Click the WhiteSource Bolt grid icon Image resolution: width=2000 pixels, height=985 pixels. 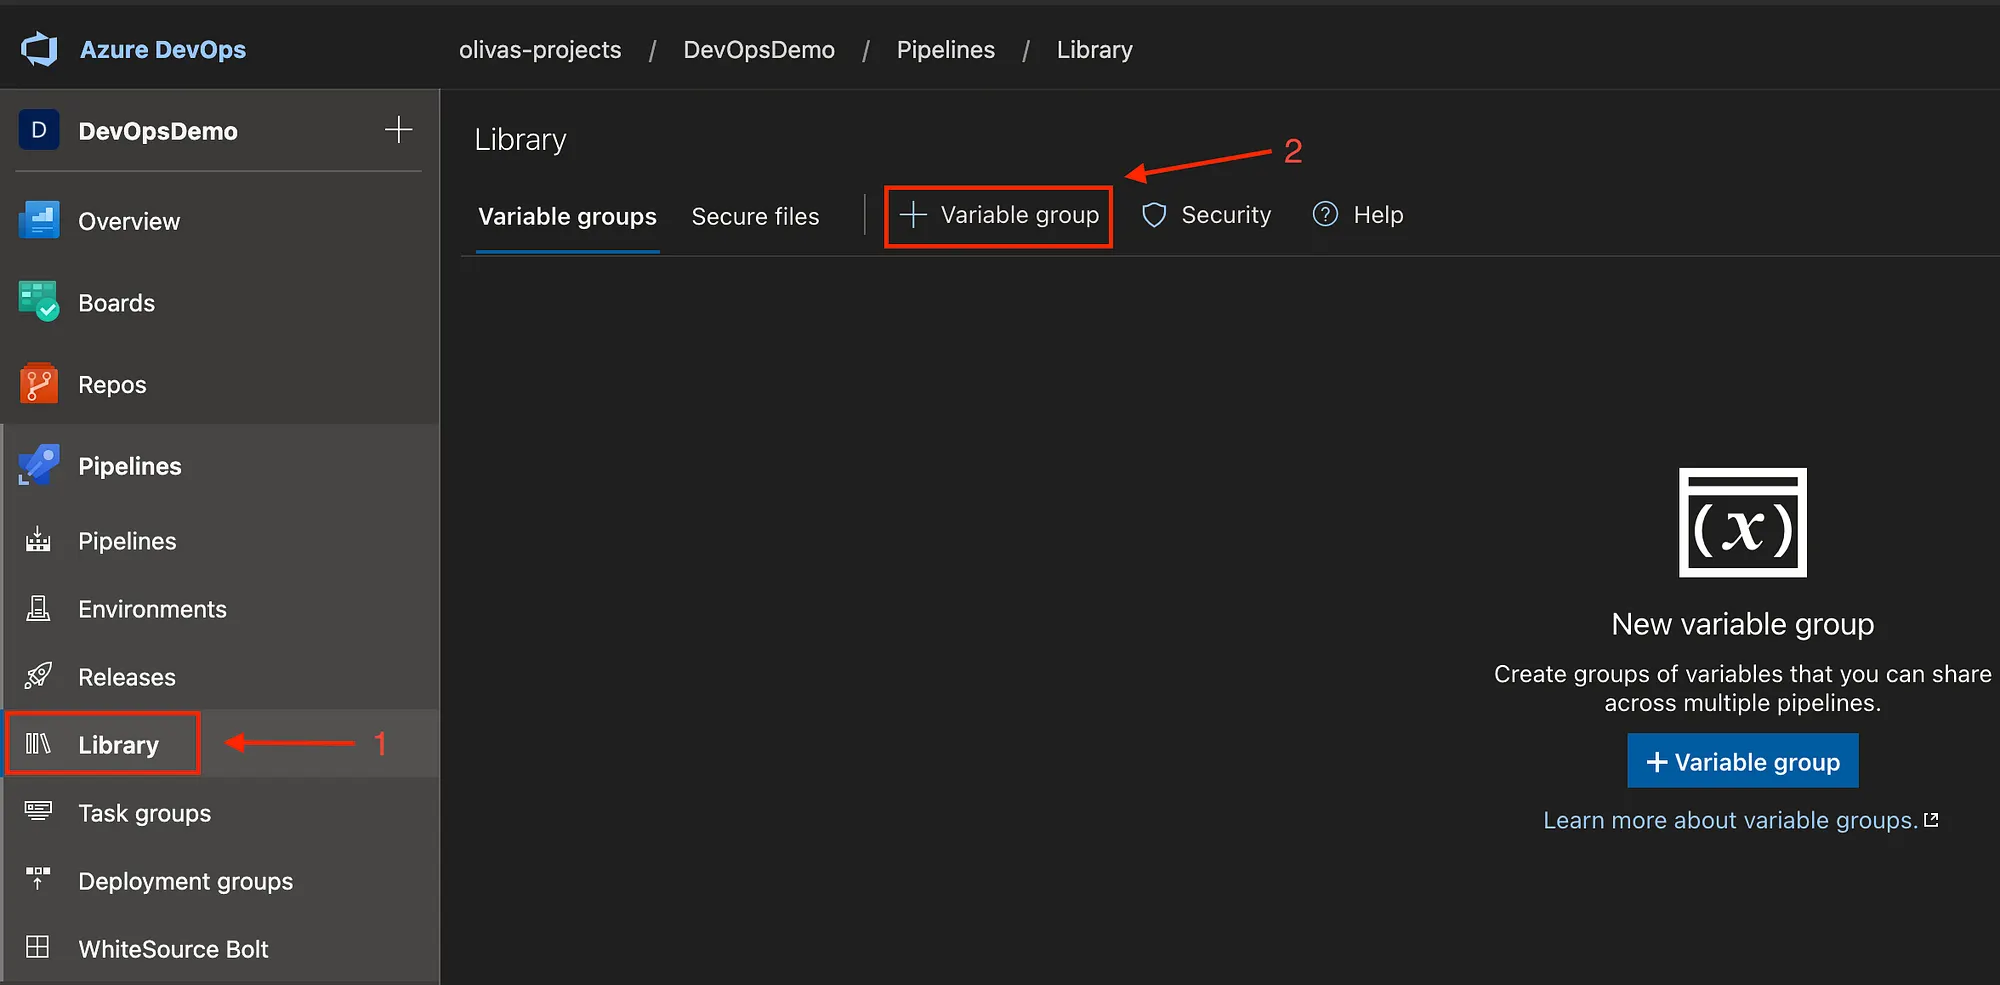pos(38,947)
